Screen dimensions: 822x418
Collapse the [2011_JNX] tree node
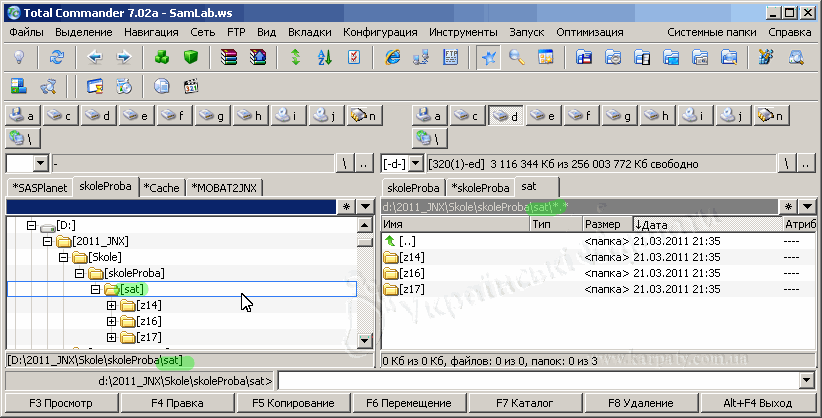(47, 241)
